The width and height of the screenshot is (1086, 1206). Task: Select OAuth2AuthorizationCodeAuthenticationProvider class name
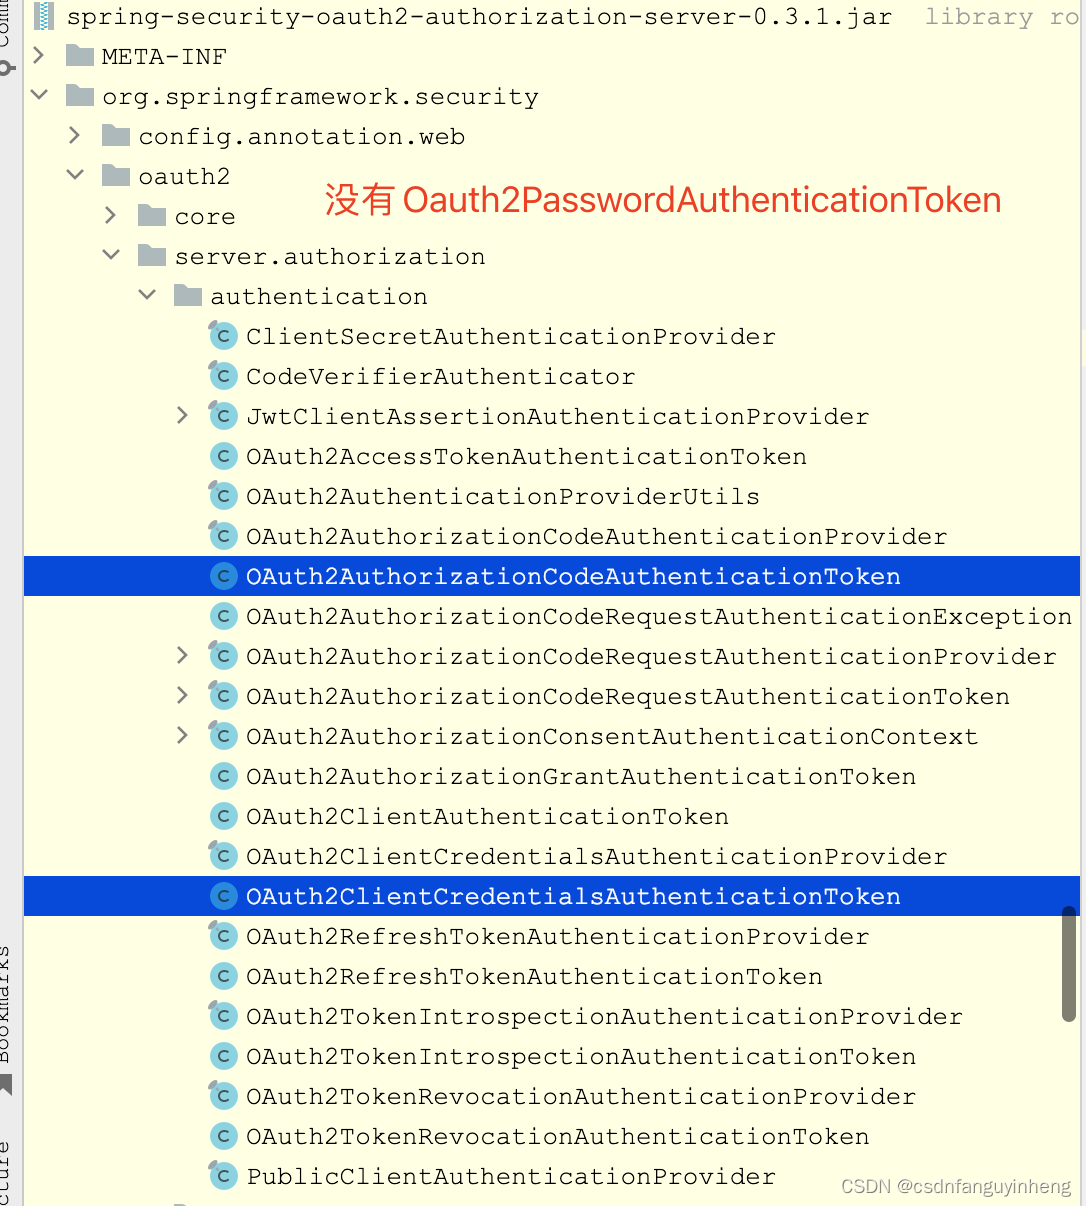596,537
